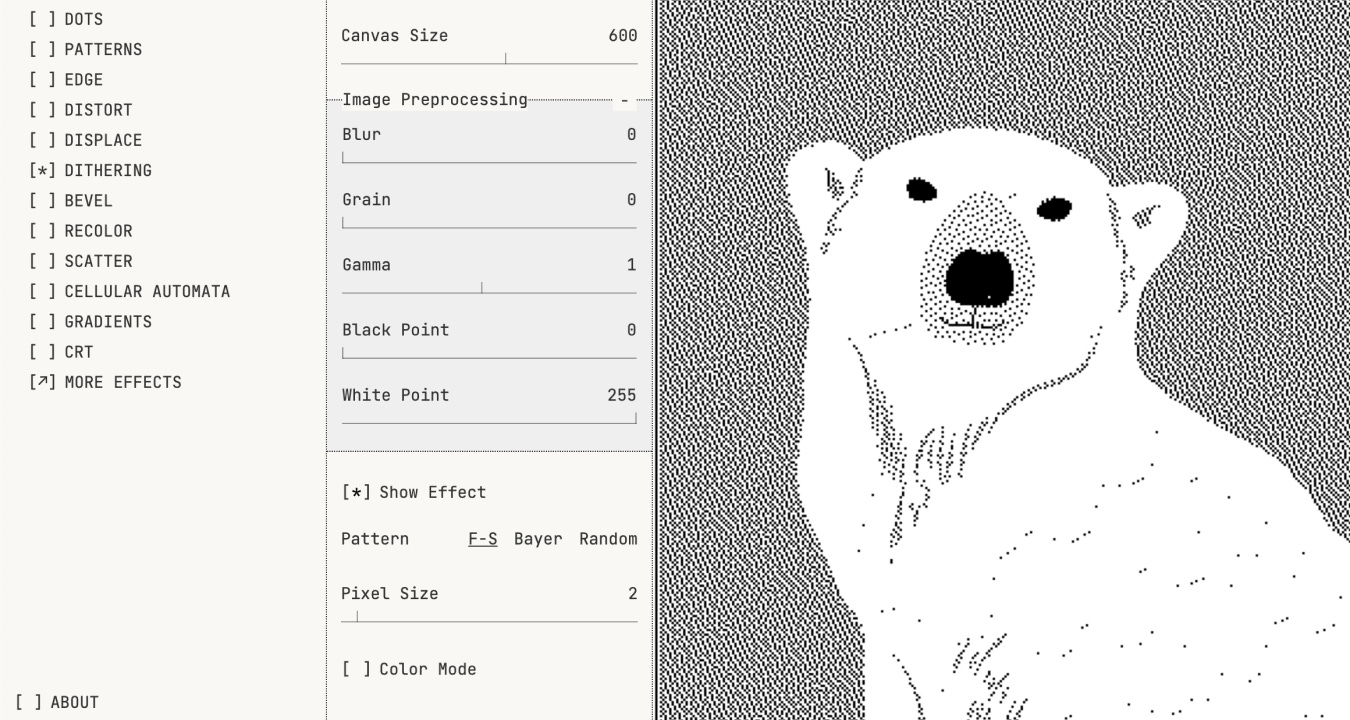Choose the BEVEL effect
1350x720 pixels.
click(71, 200)
